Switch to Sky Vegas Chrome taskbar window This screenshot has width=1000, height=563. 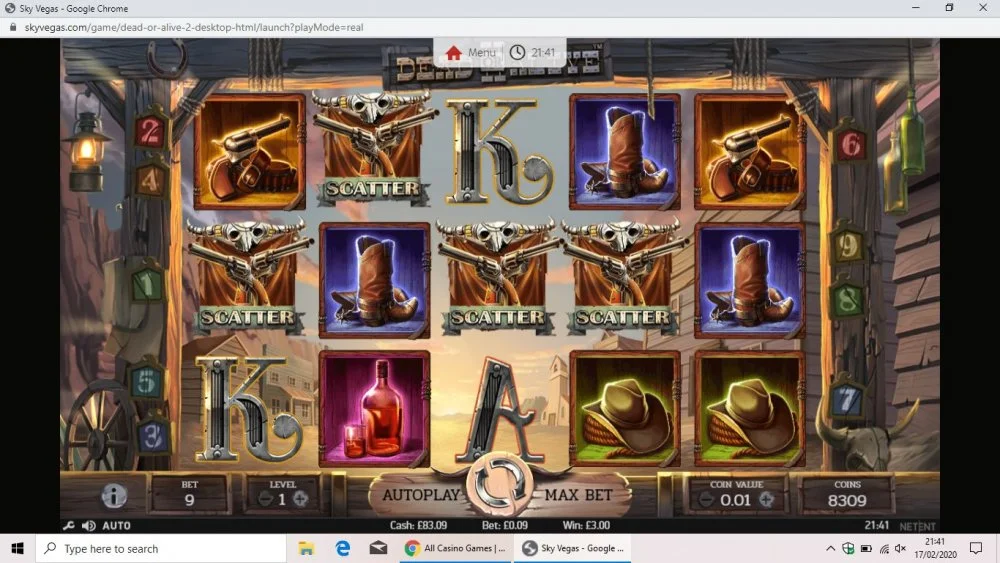tap(573, 548)
